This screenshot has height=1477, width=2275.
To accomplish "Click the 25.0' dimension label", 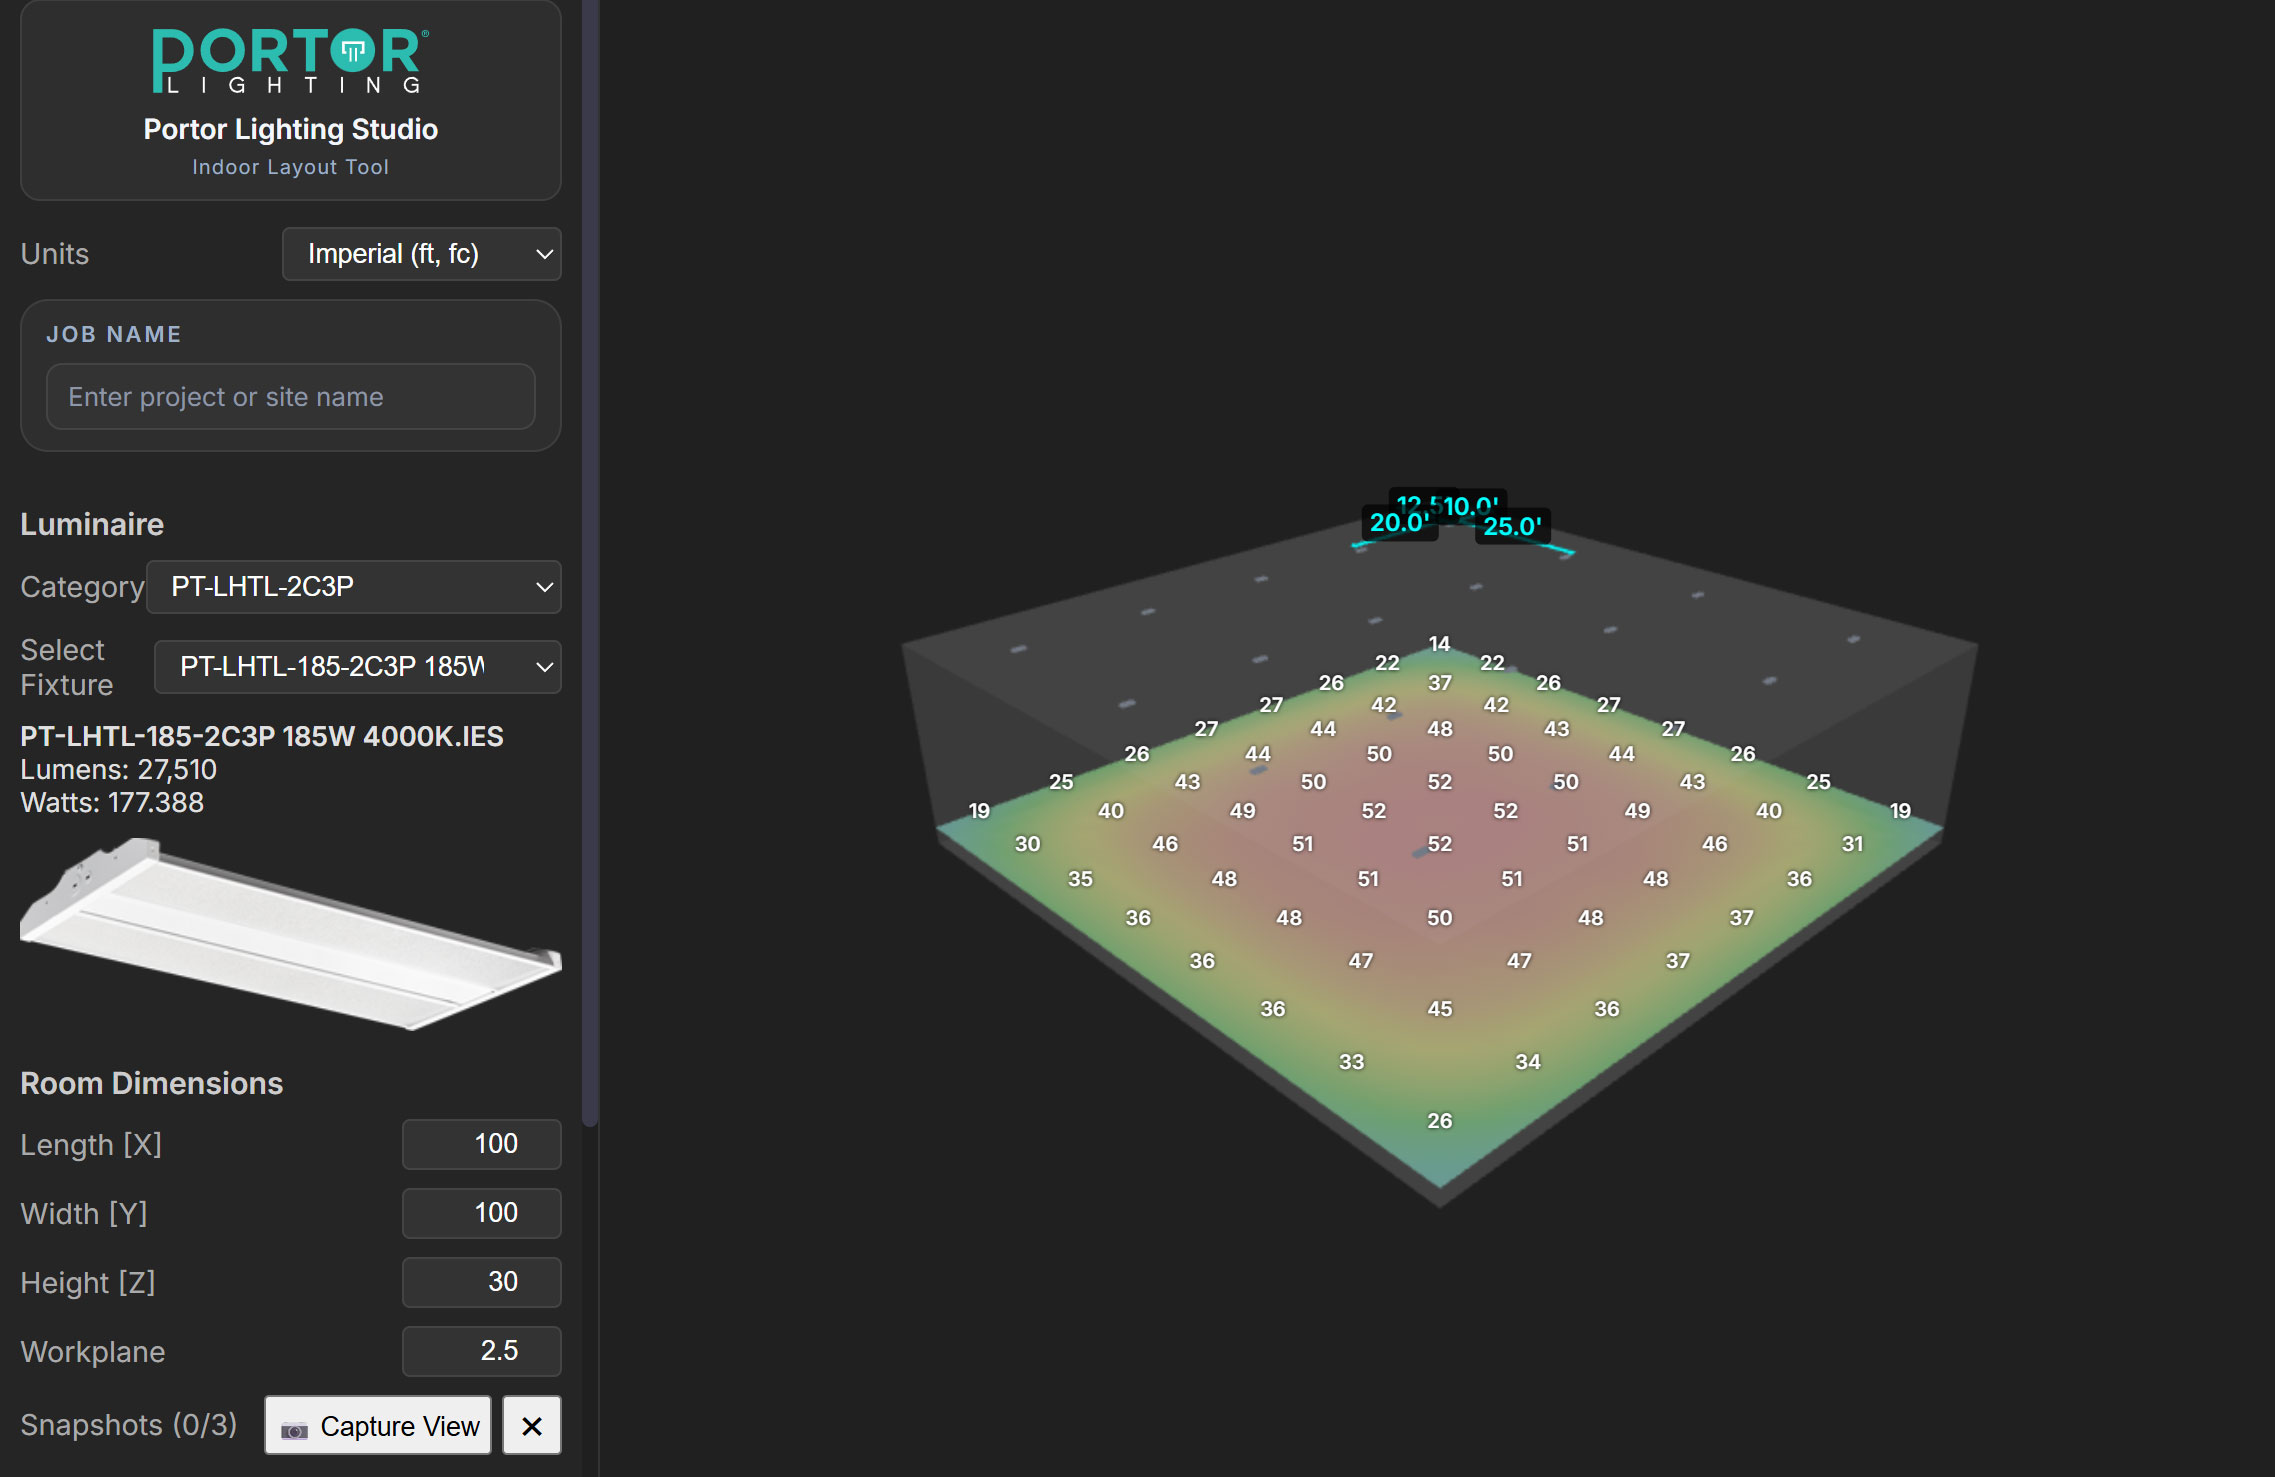I will [1512, 527].
